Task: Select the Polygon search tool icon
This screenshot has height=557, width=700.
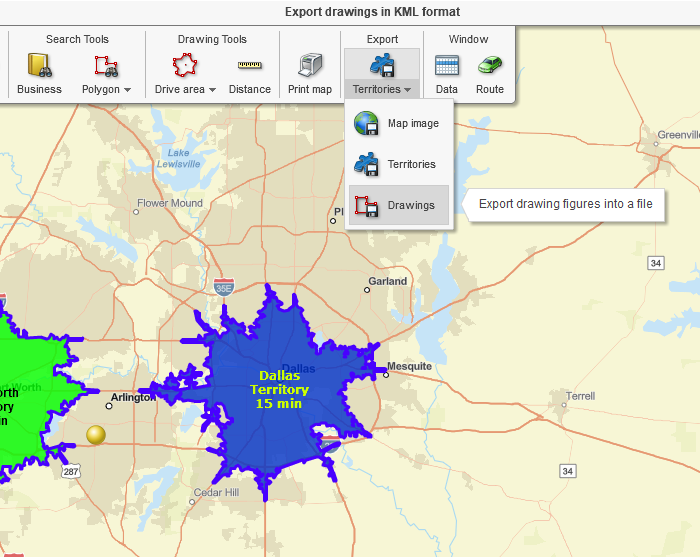Action: pyautogui.click(x=106, y=66)
